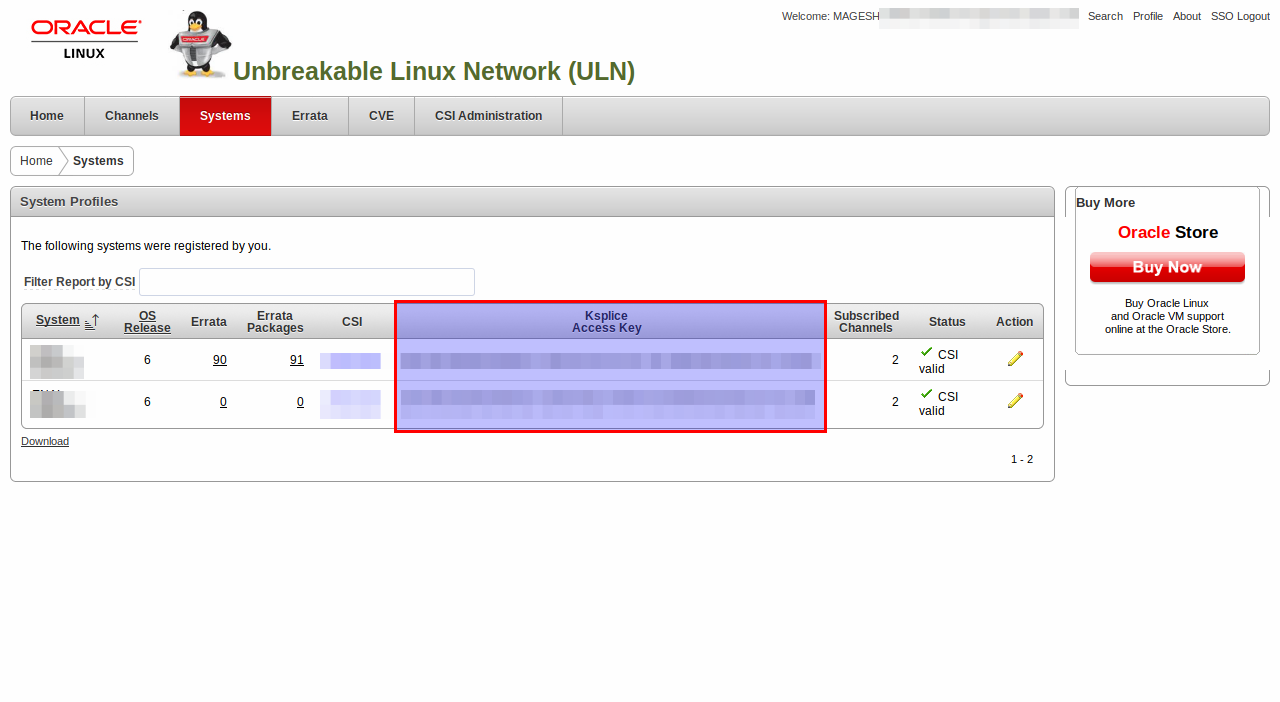The height and width of the screenshot is (702, 1280).
Task: Open the 0 errata link in second row
Action: click(223, 402)
